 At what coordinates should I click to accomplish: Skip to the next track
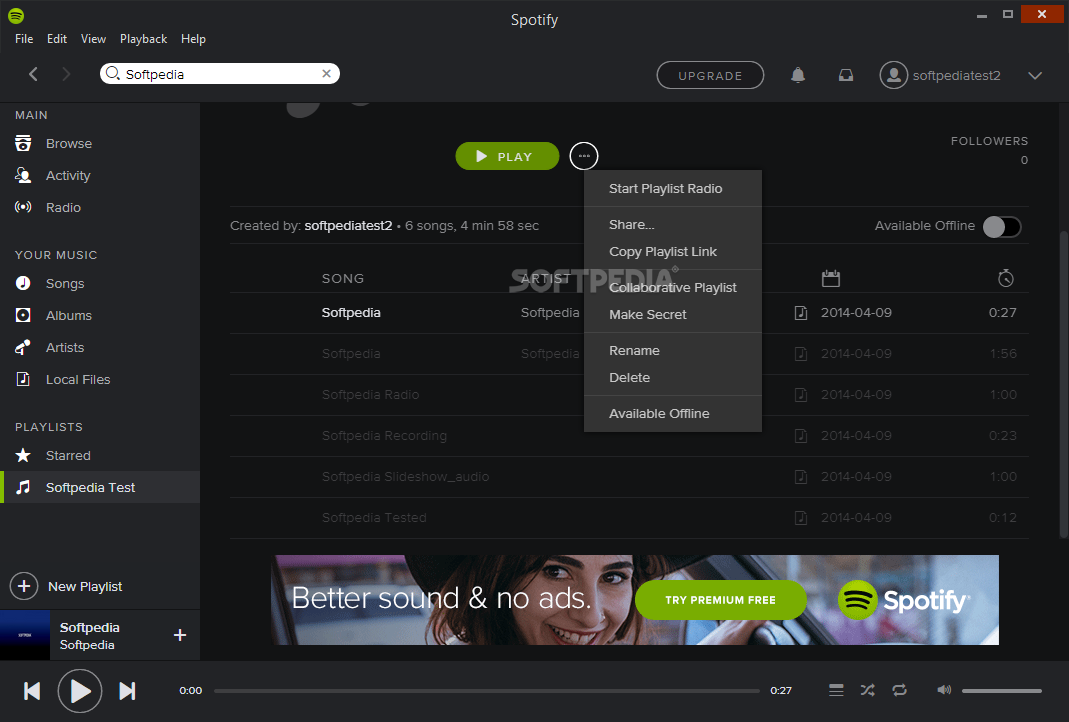pyautogui.click(x=127, y=691)
